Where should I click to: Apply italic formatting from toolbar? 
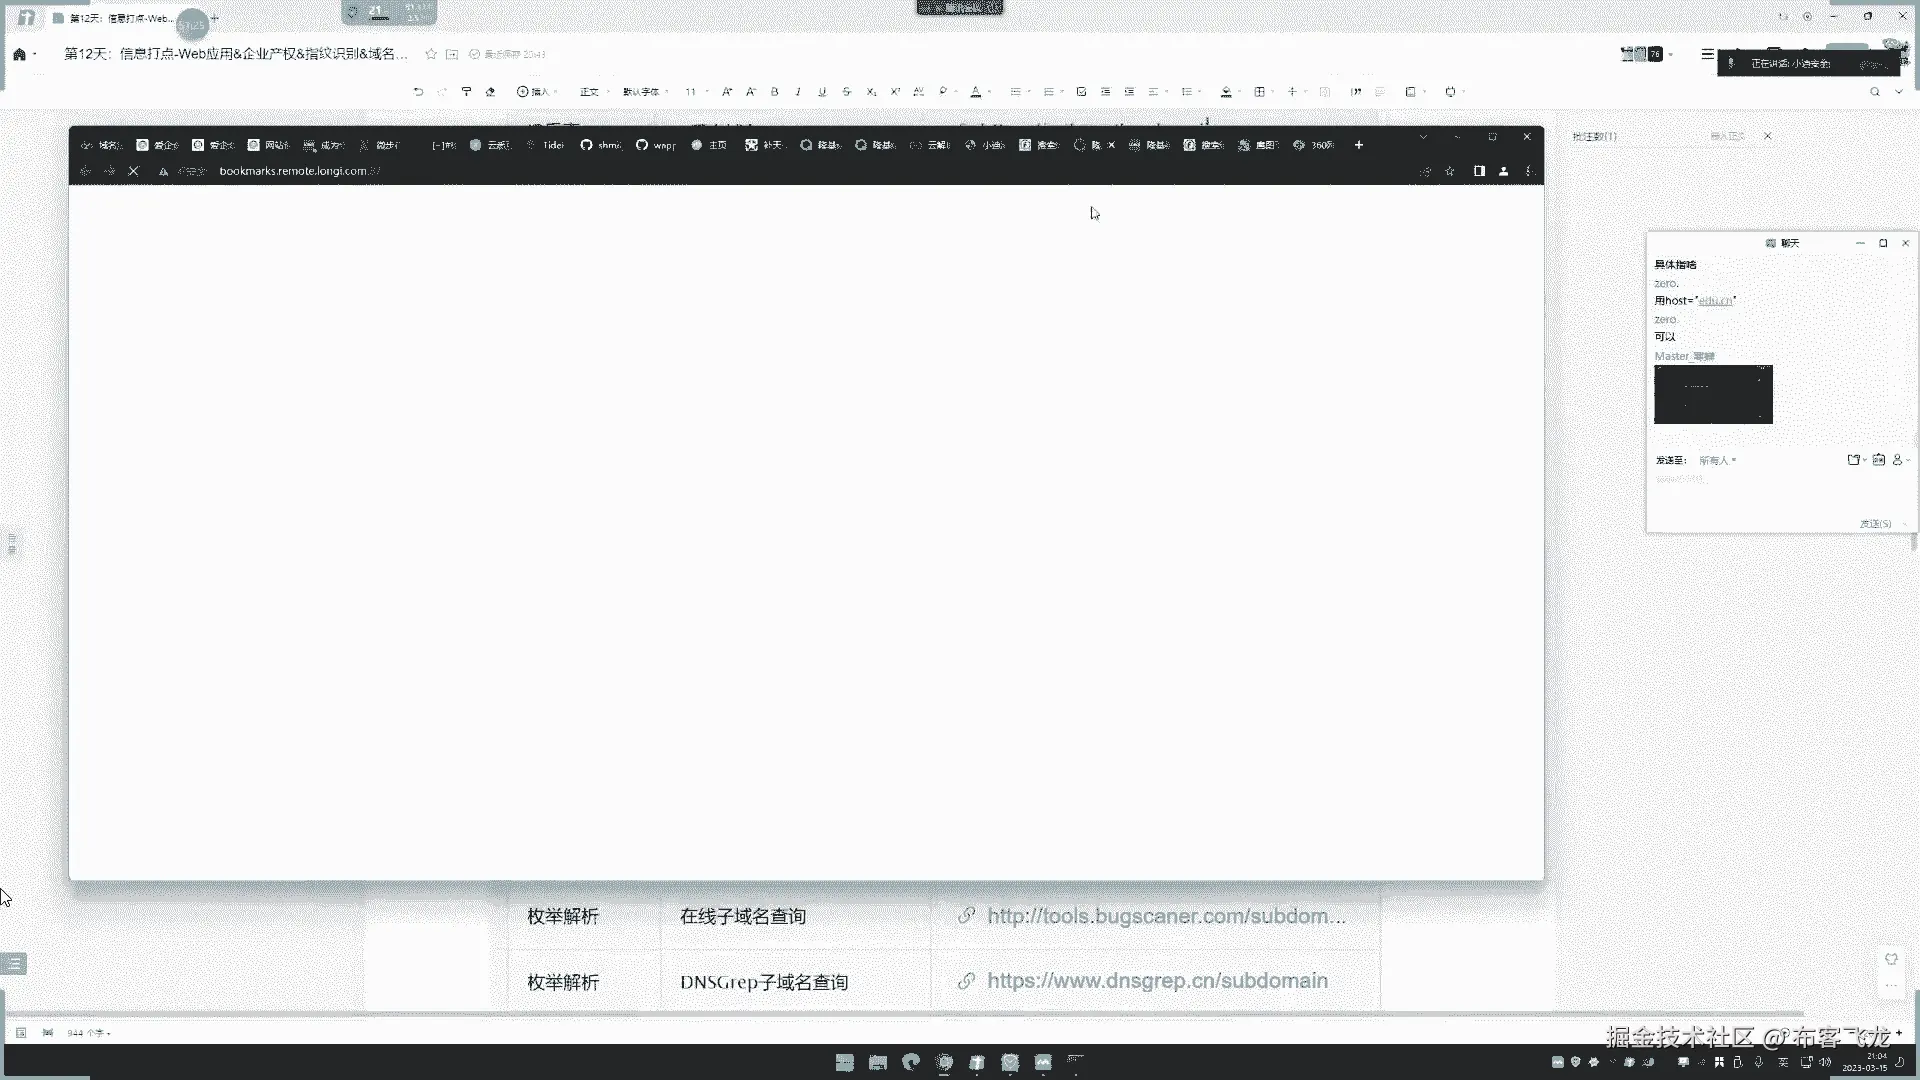click(x=798, y=92)
